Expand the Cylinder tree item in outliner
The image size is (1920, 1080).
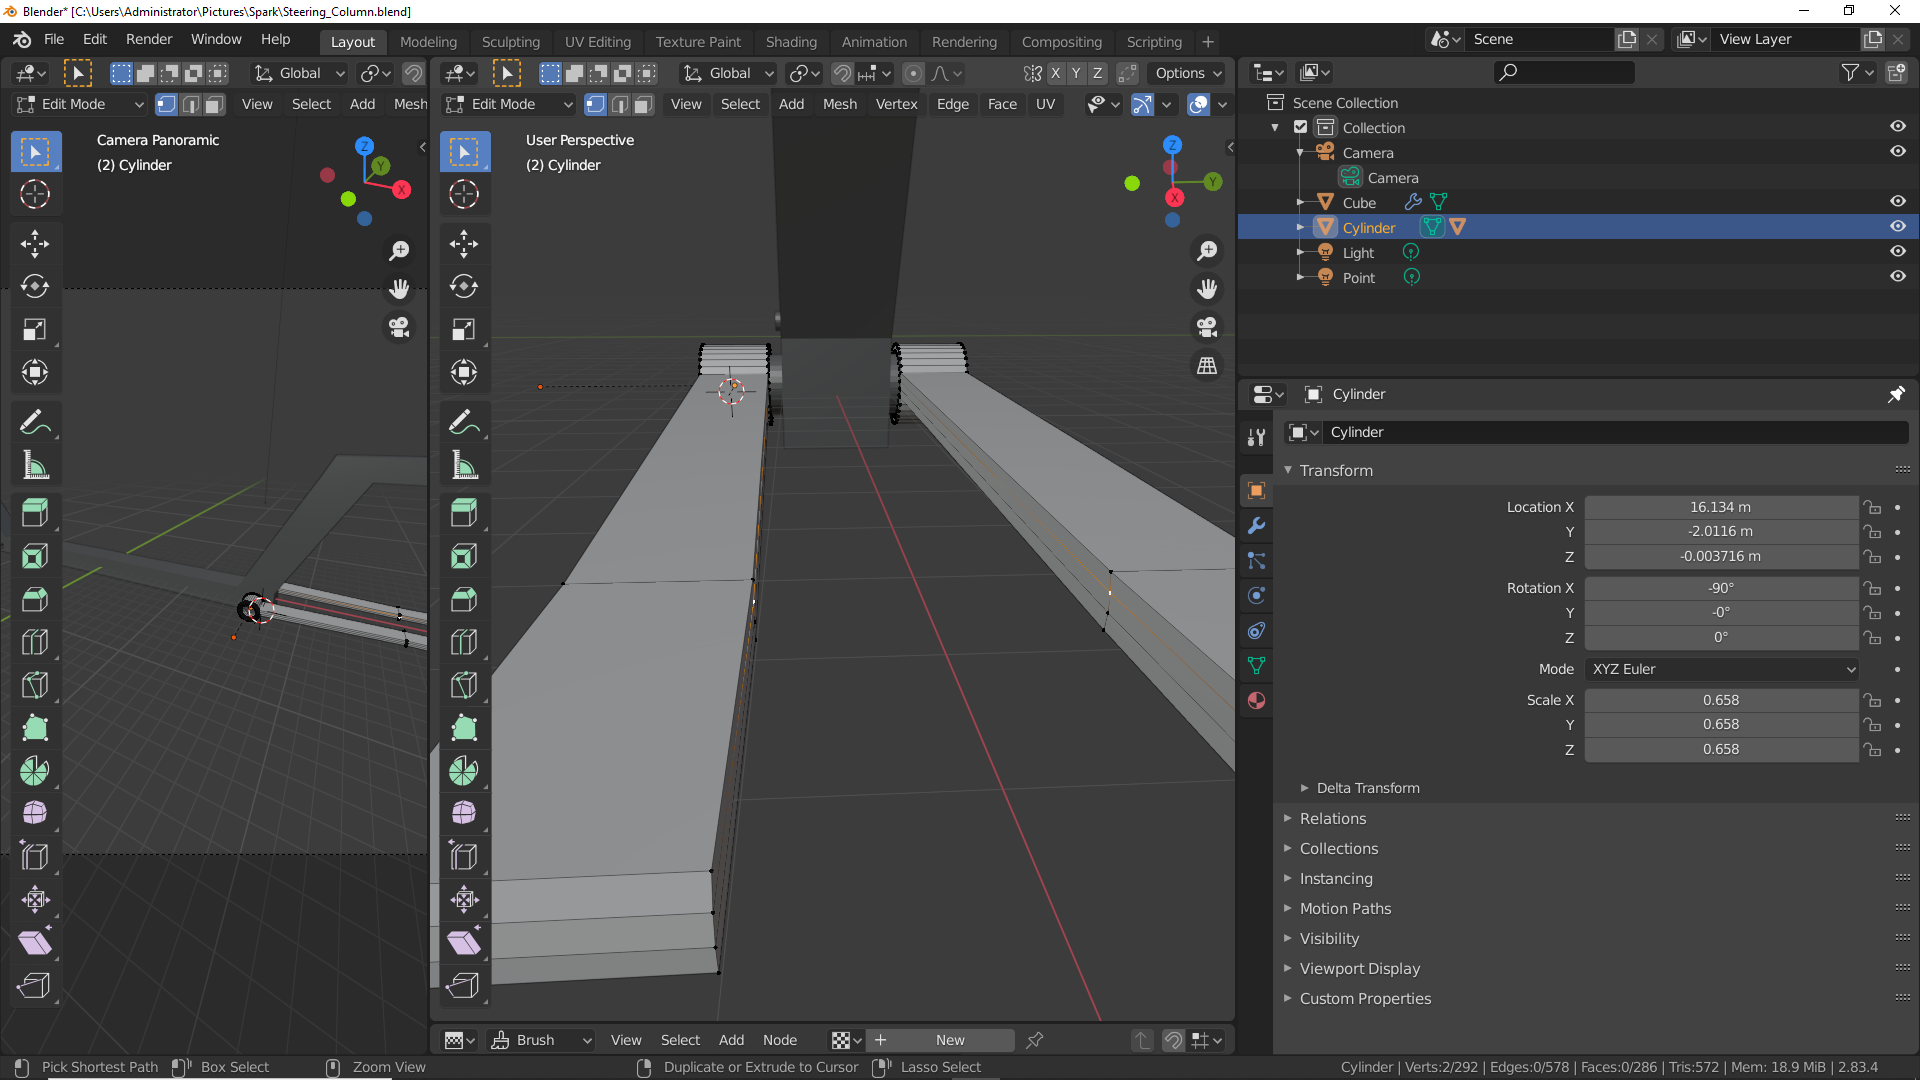pos(1300,227)
